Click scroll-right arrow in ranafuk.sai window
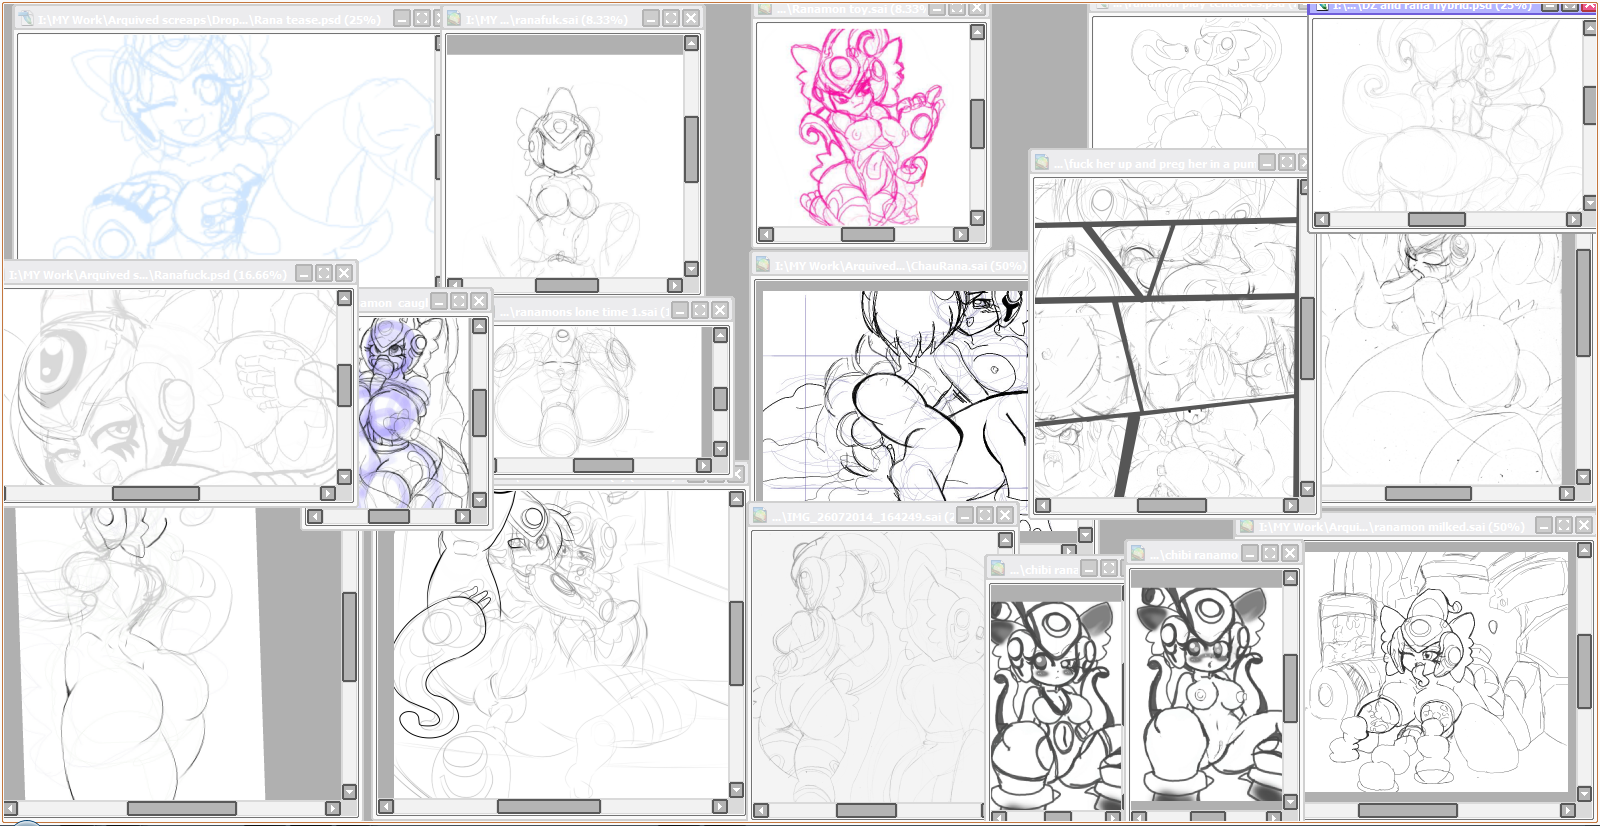1600x826 pixels. [x=675, y=286]
